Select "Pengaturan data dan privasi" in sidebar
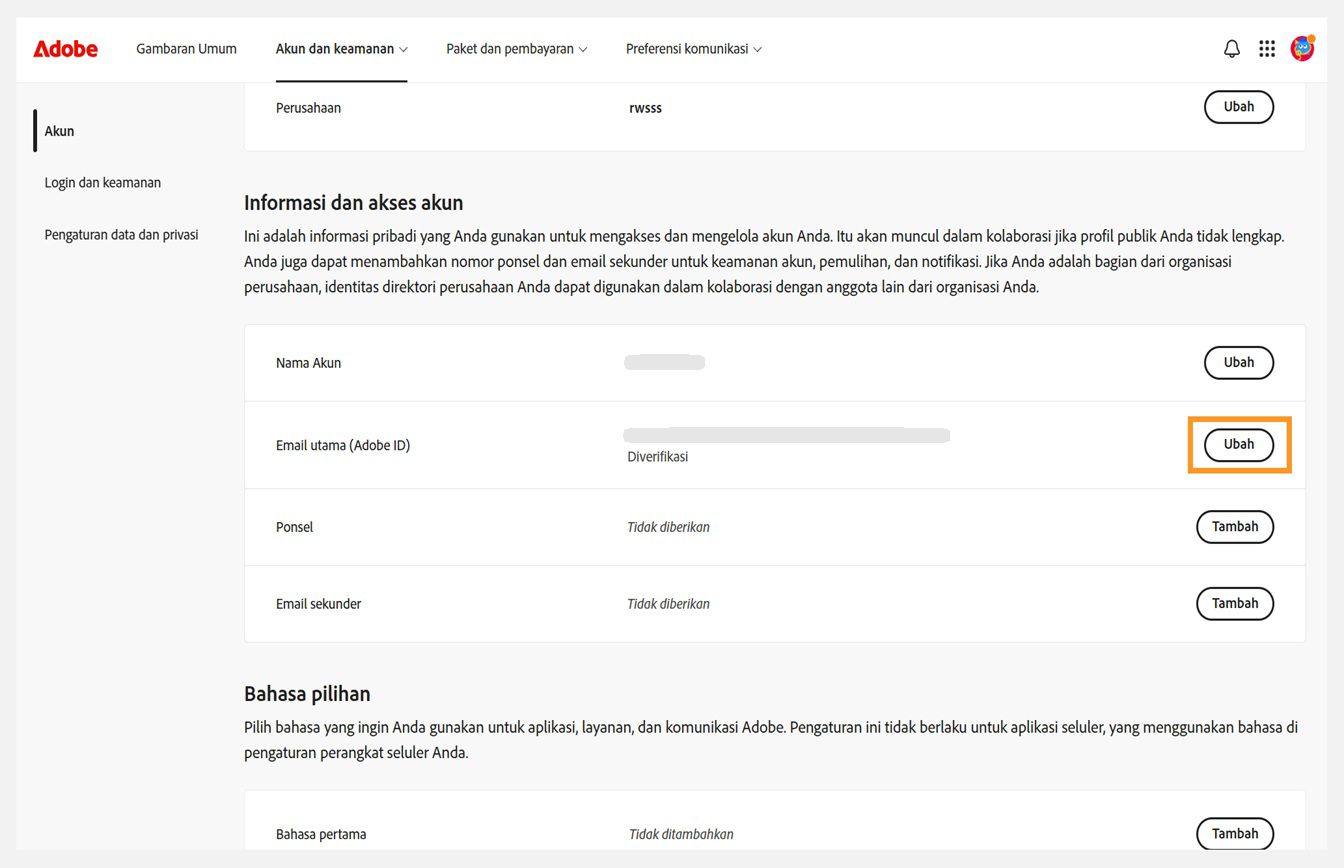 pos(120,234)
